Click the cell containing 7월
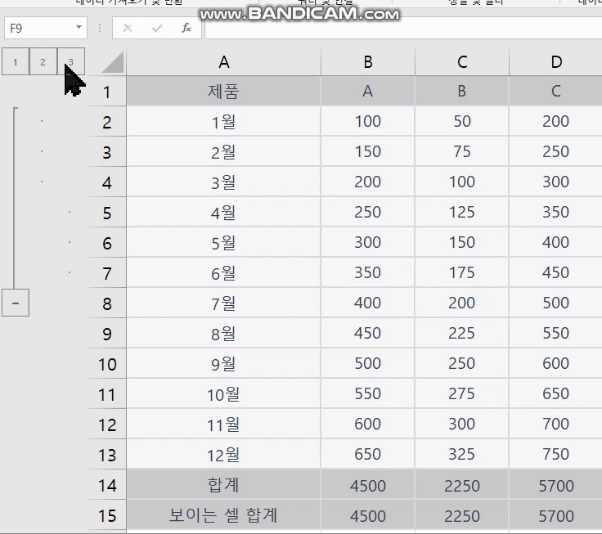Viewport: 602px width, 534px height. pos(224,303)
